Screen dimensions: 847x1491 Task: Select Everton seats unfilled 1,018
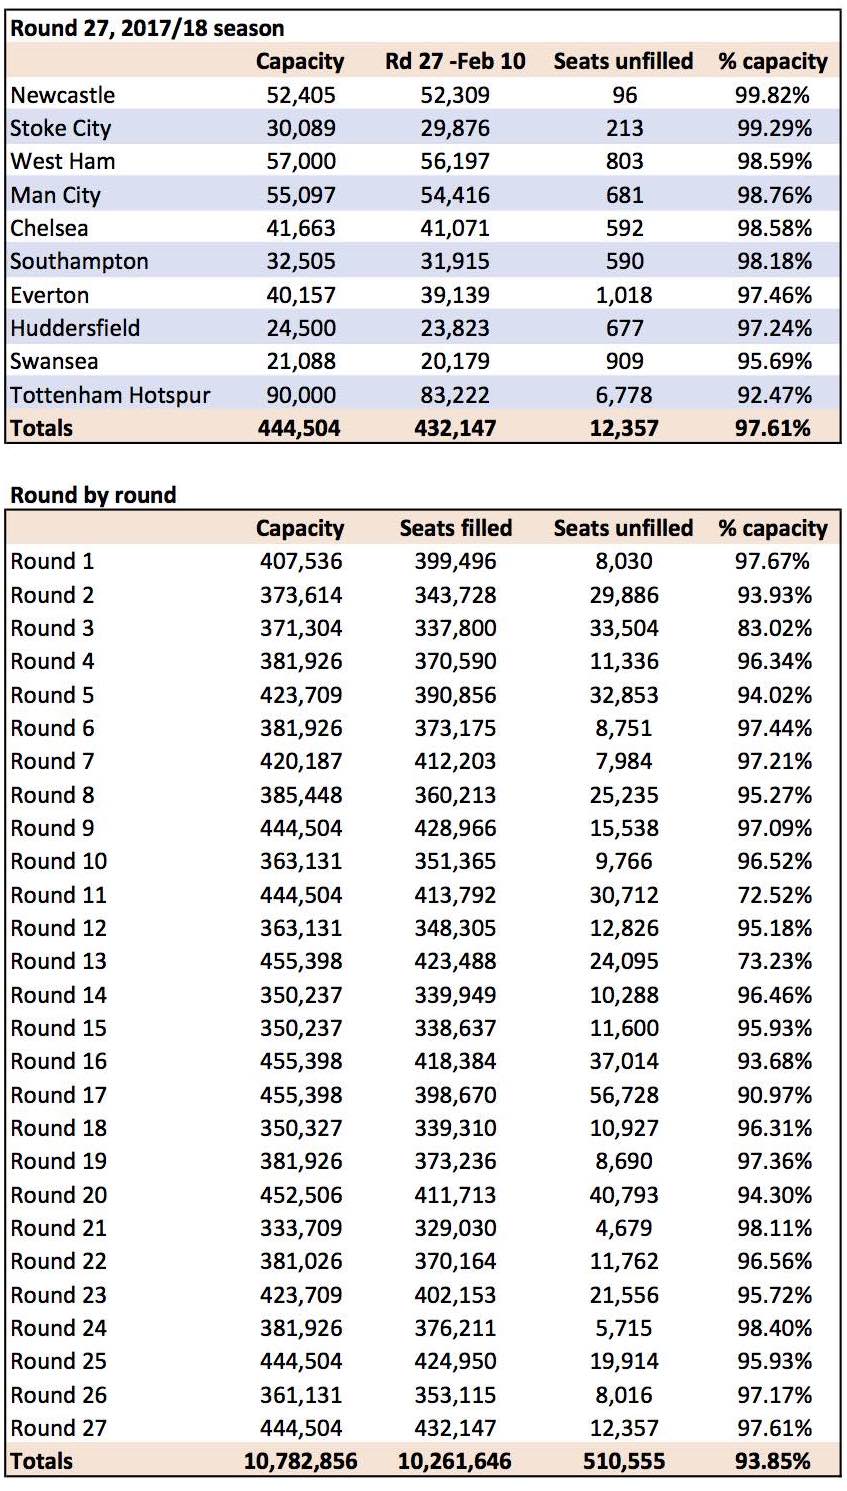click(624, 295)
